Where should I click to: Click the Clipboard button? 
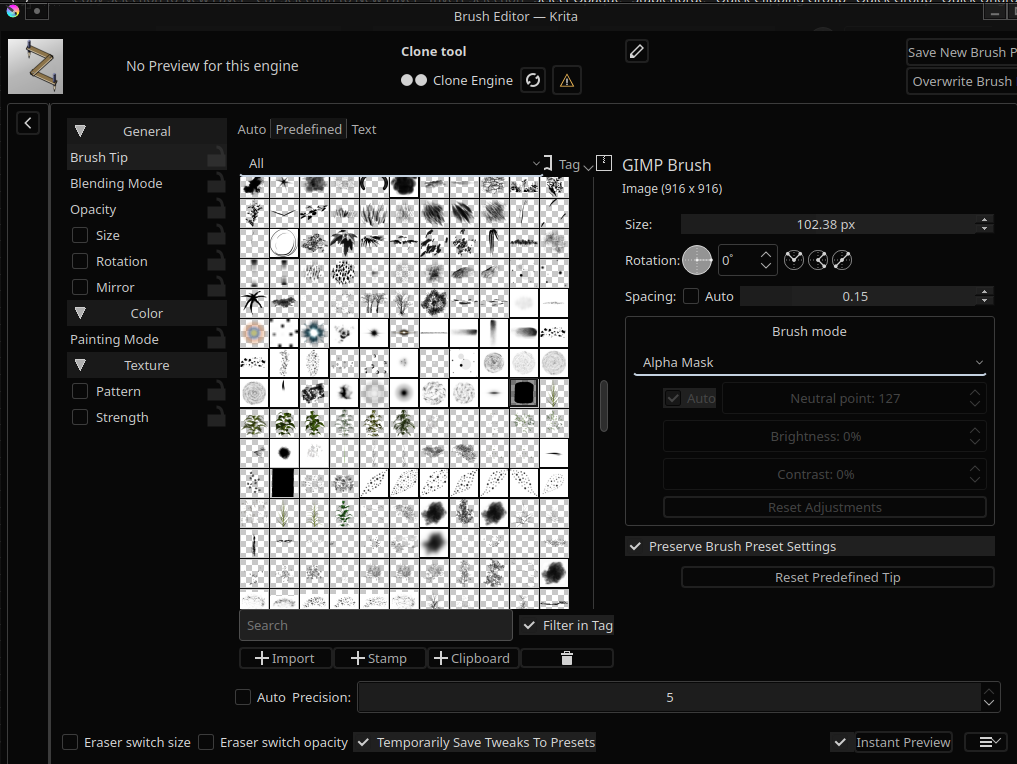pos(473,658)
